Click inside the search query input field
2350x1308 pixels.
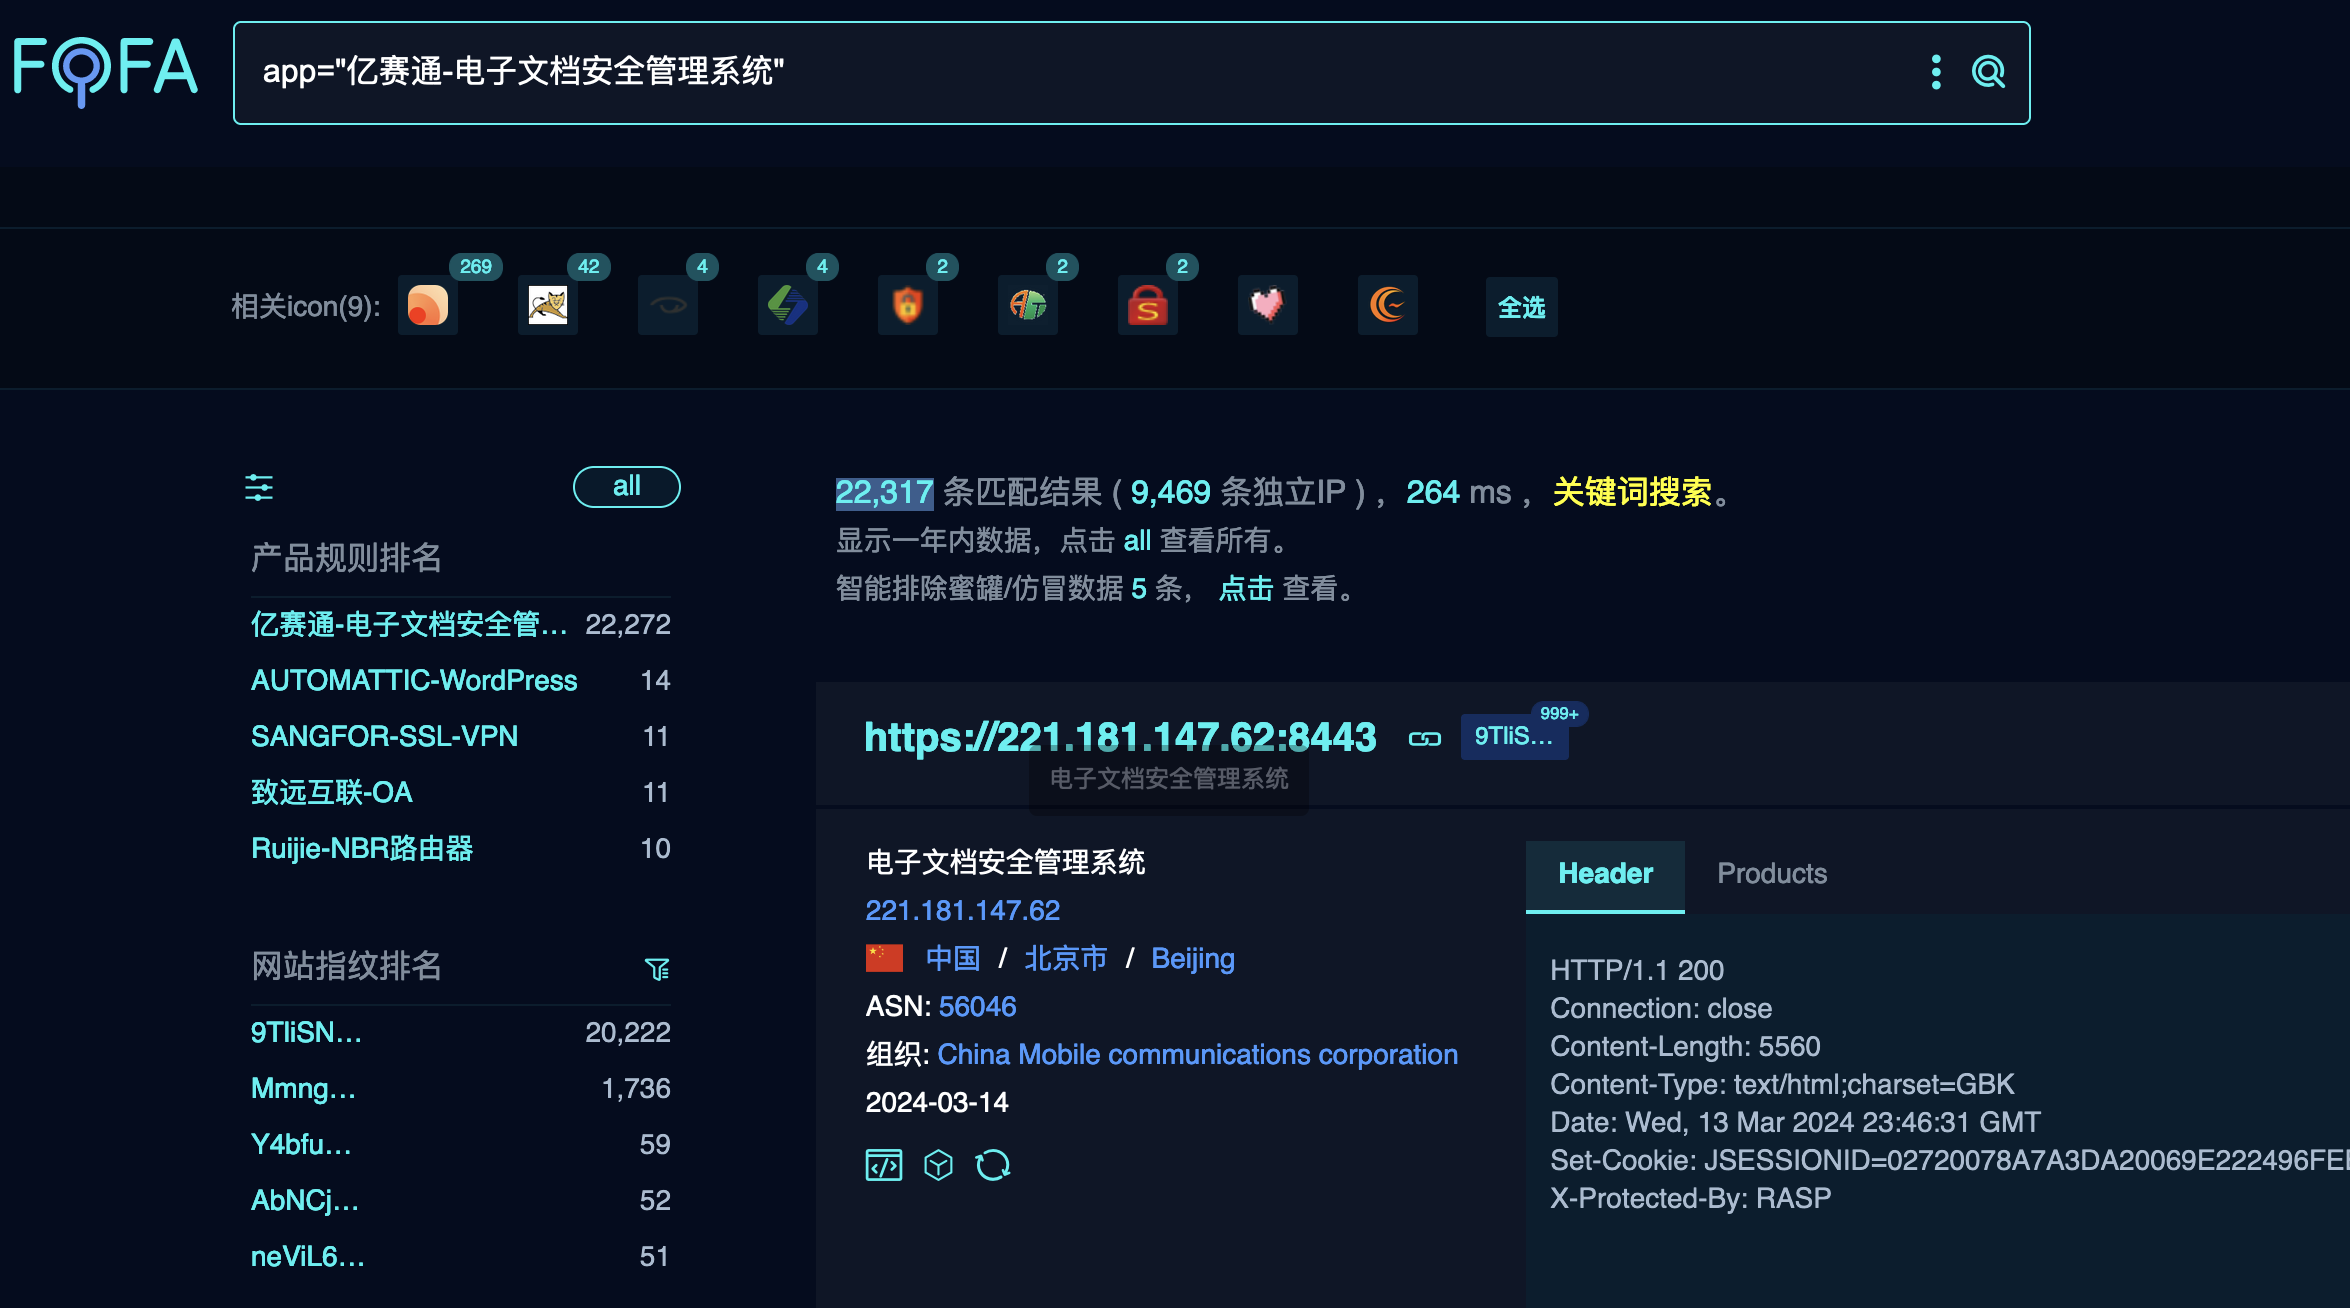click(1000, 71)
